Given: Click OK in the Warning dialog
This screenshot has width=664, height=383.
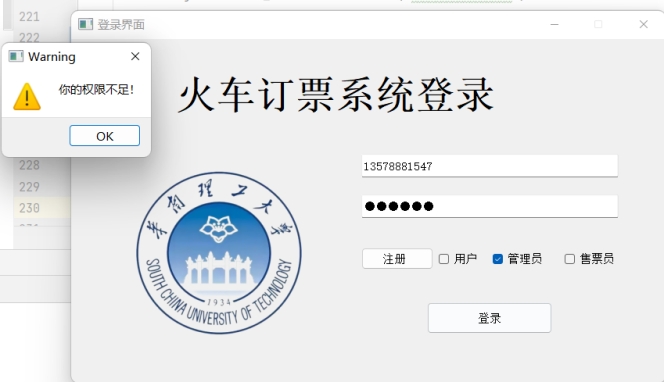Looking at the screenshot, I should 105,136.
